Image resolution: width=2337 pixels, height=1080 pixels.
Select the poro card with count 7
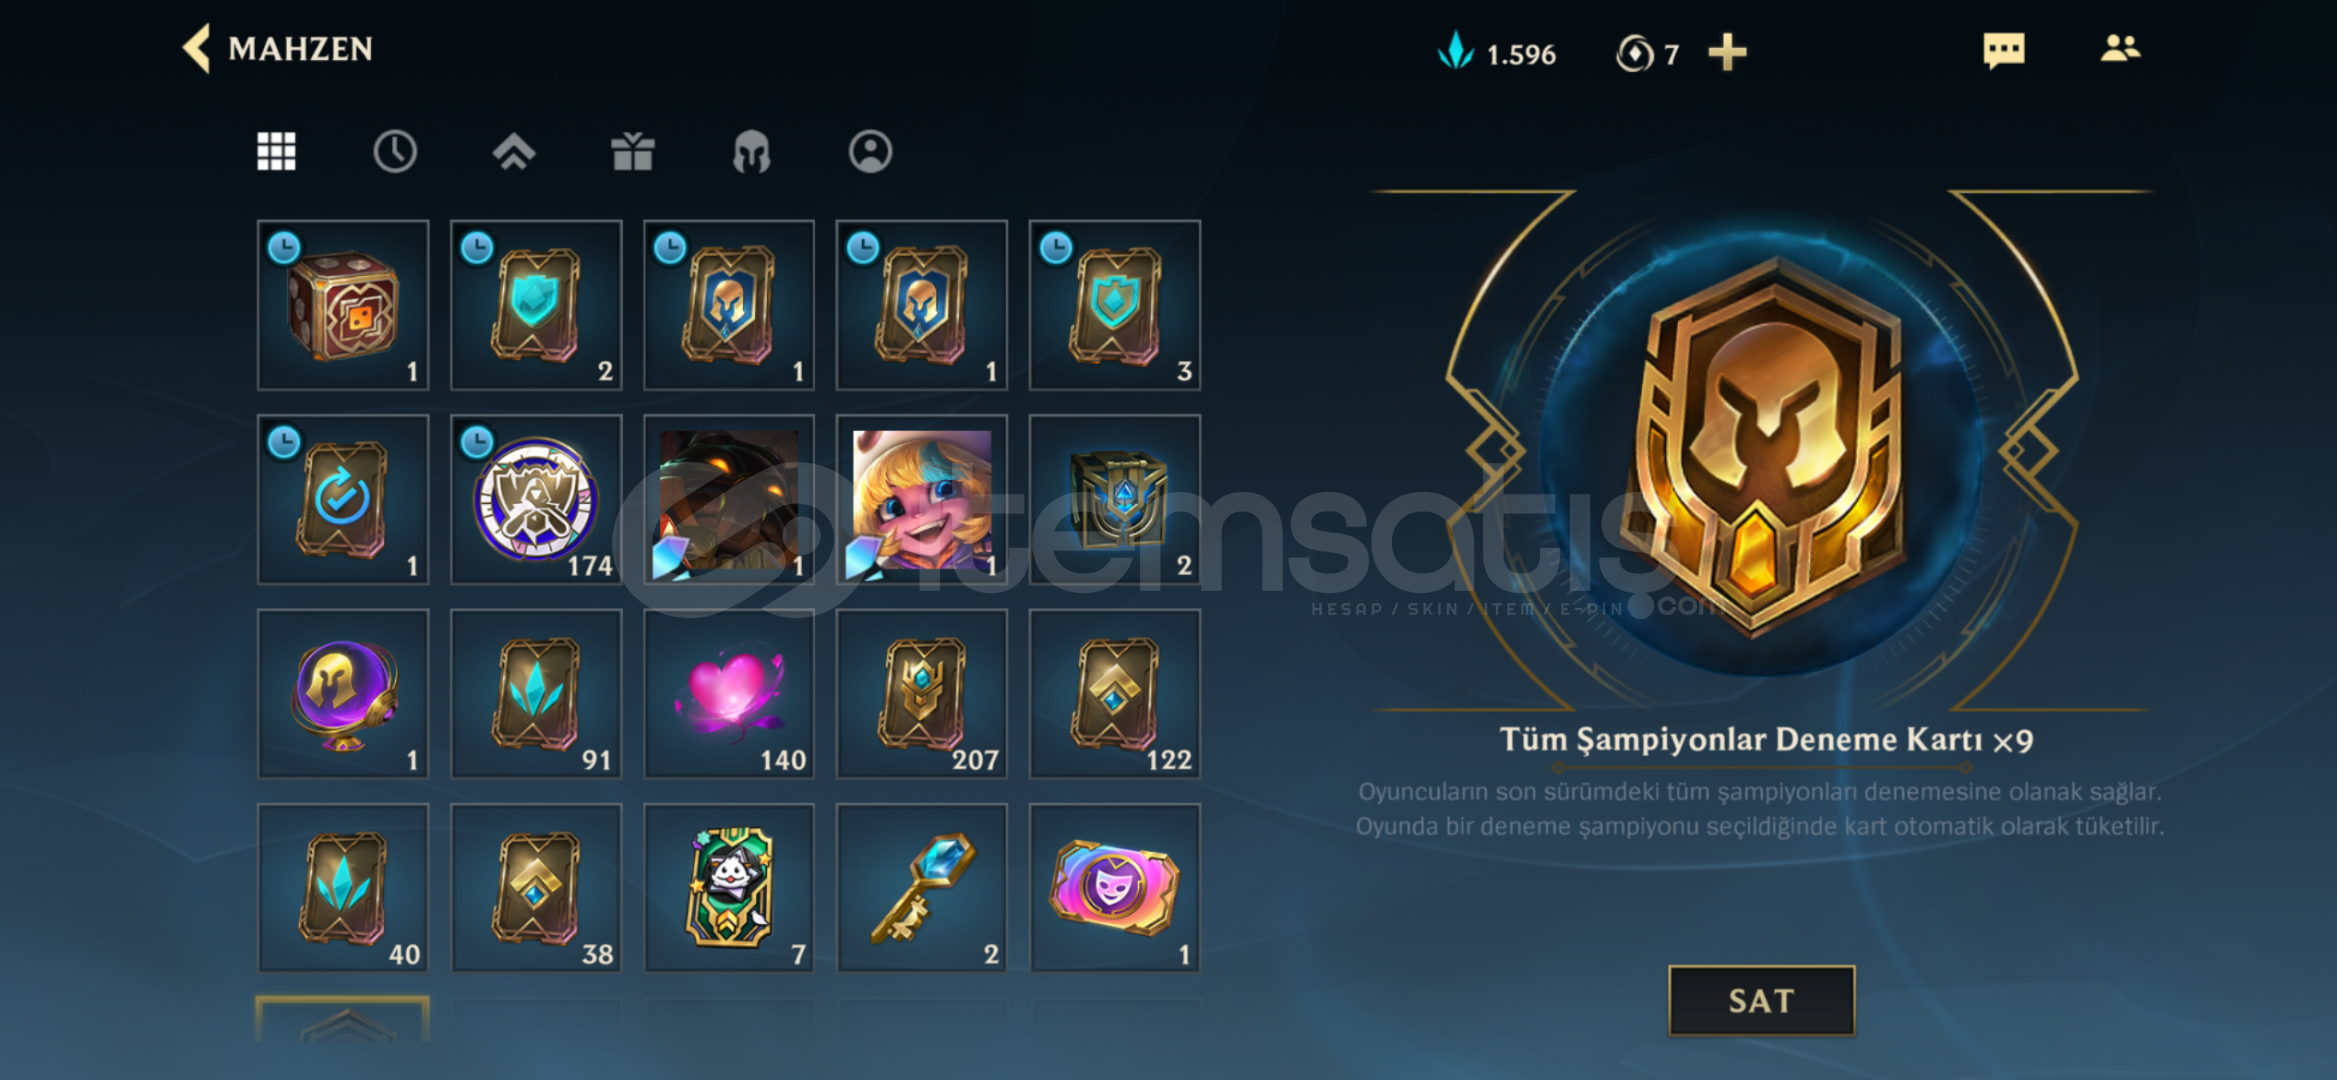pyautogui.click(x=729, y=887)
